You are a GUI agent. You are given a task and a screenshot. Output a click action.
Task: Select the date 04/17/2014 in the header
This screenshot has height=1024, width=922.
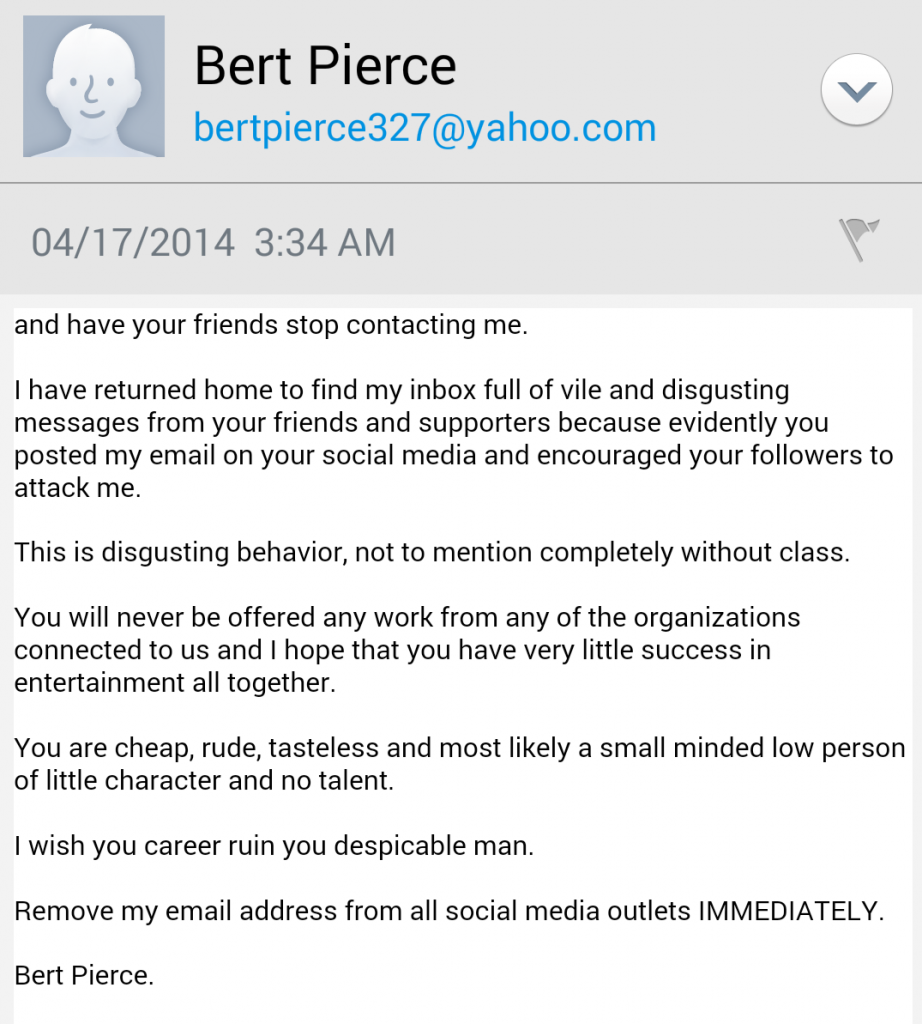133,242
